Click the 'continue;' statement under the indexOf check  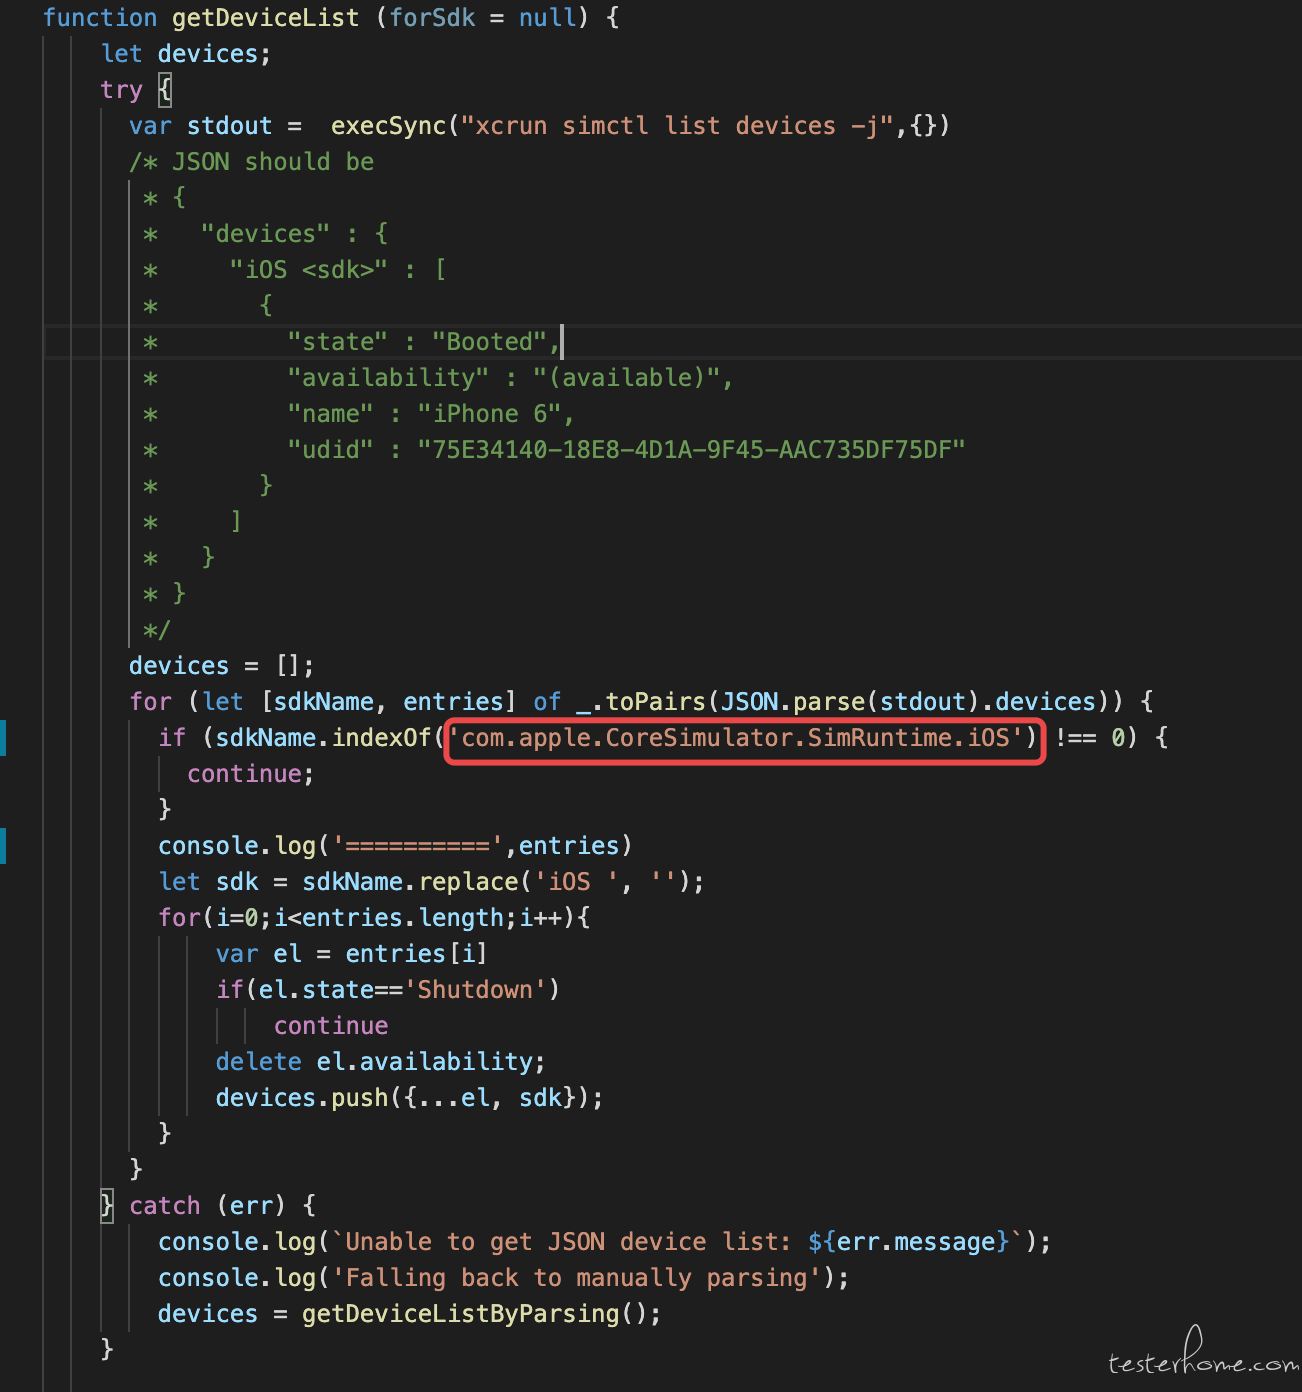251,774
